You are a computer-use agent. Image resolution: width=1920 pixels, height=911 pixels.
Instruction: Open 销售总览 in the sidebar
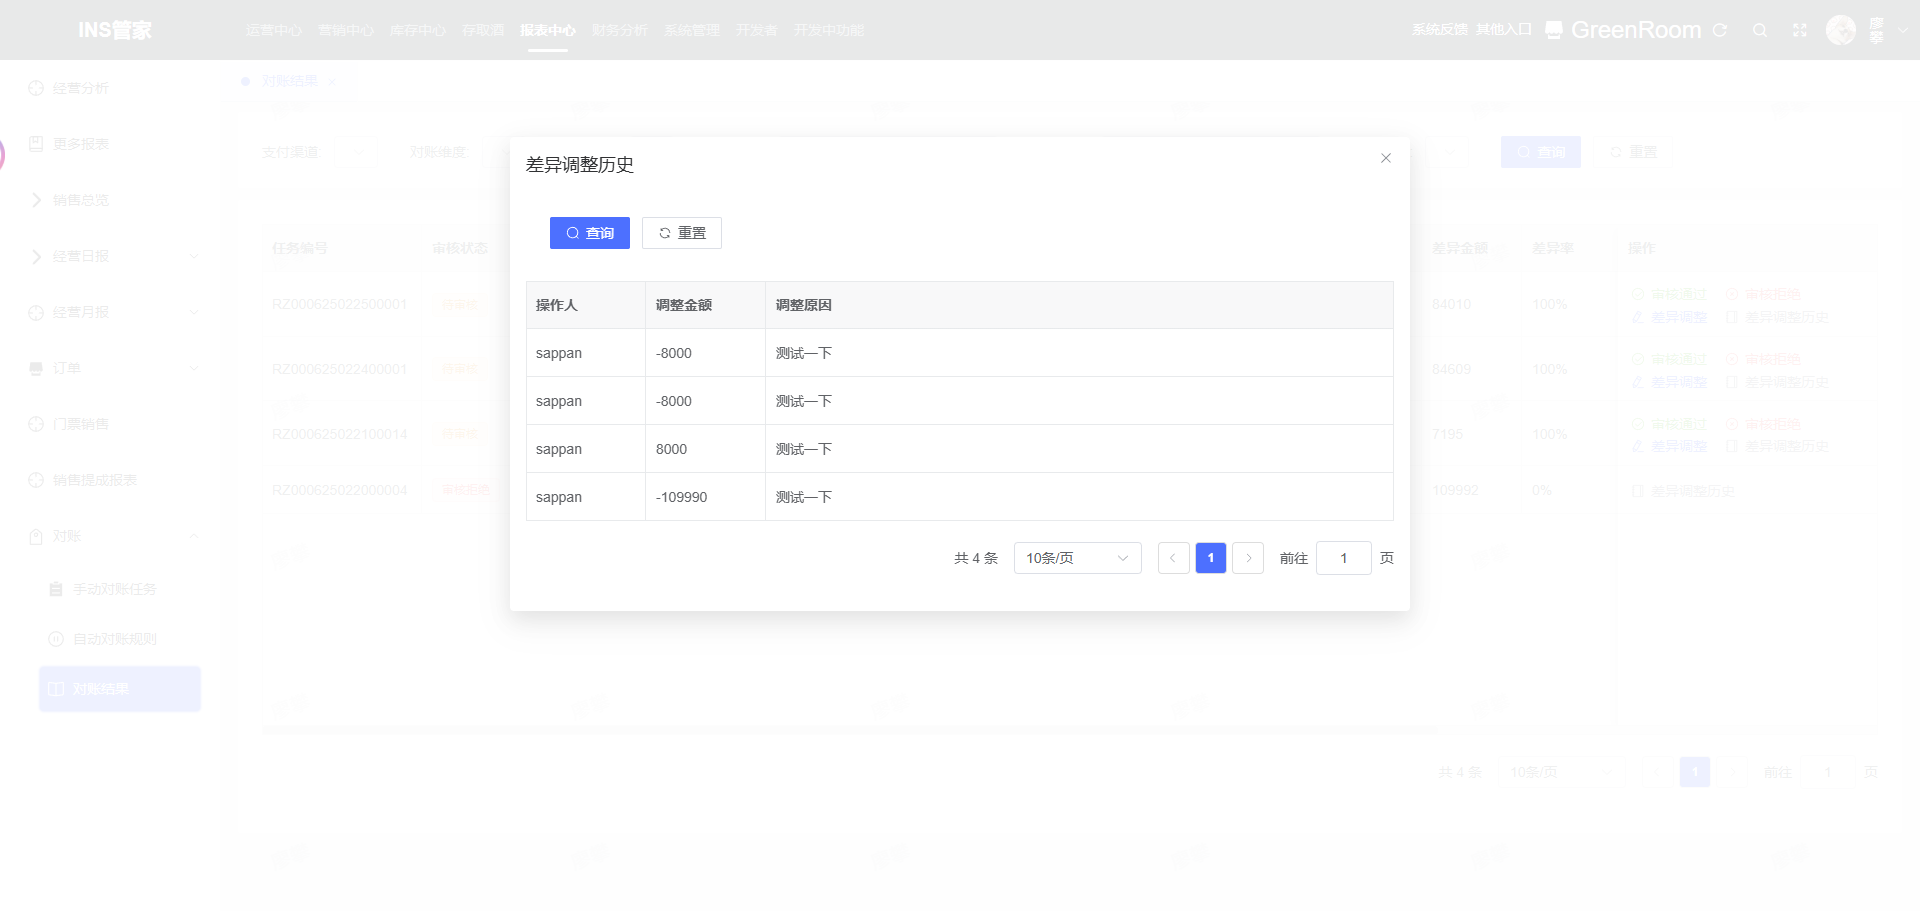pos(81,200)
